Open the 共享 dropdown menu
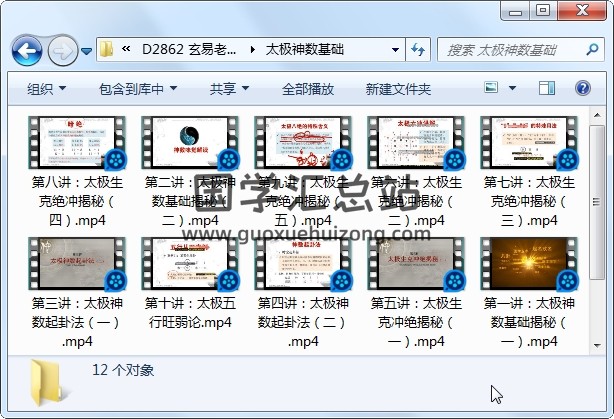Screen dimensions: 614x419 229,89
